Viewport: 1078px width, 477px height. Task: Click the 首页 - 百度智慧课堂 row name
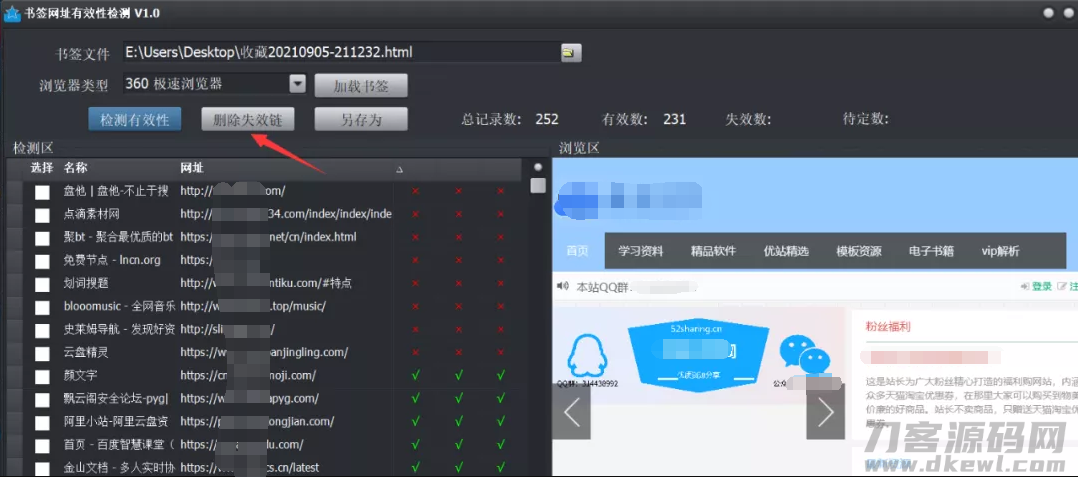point(119,445)
